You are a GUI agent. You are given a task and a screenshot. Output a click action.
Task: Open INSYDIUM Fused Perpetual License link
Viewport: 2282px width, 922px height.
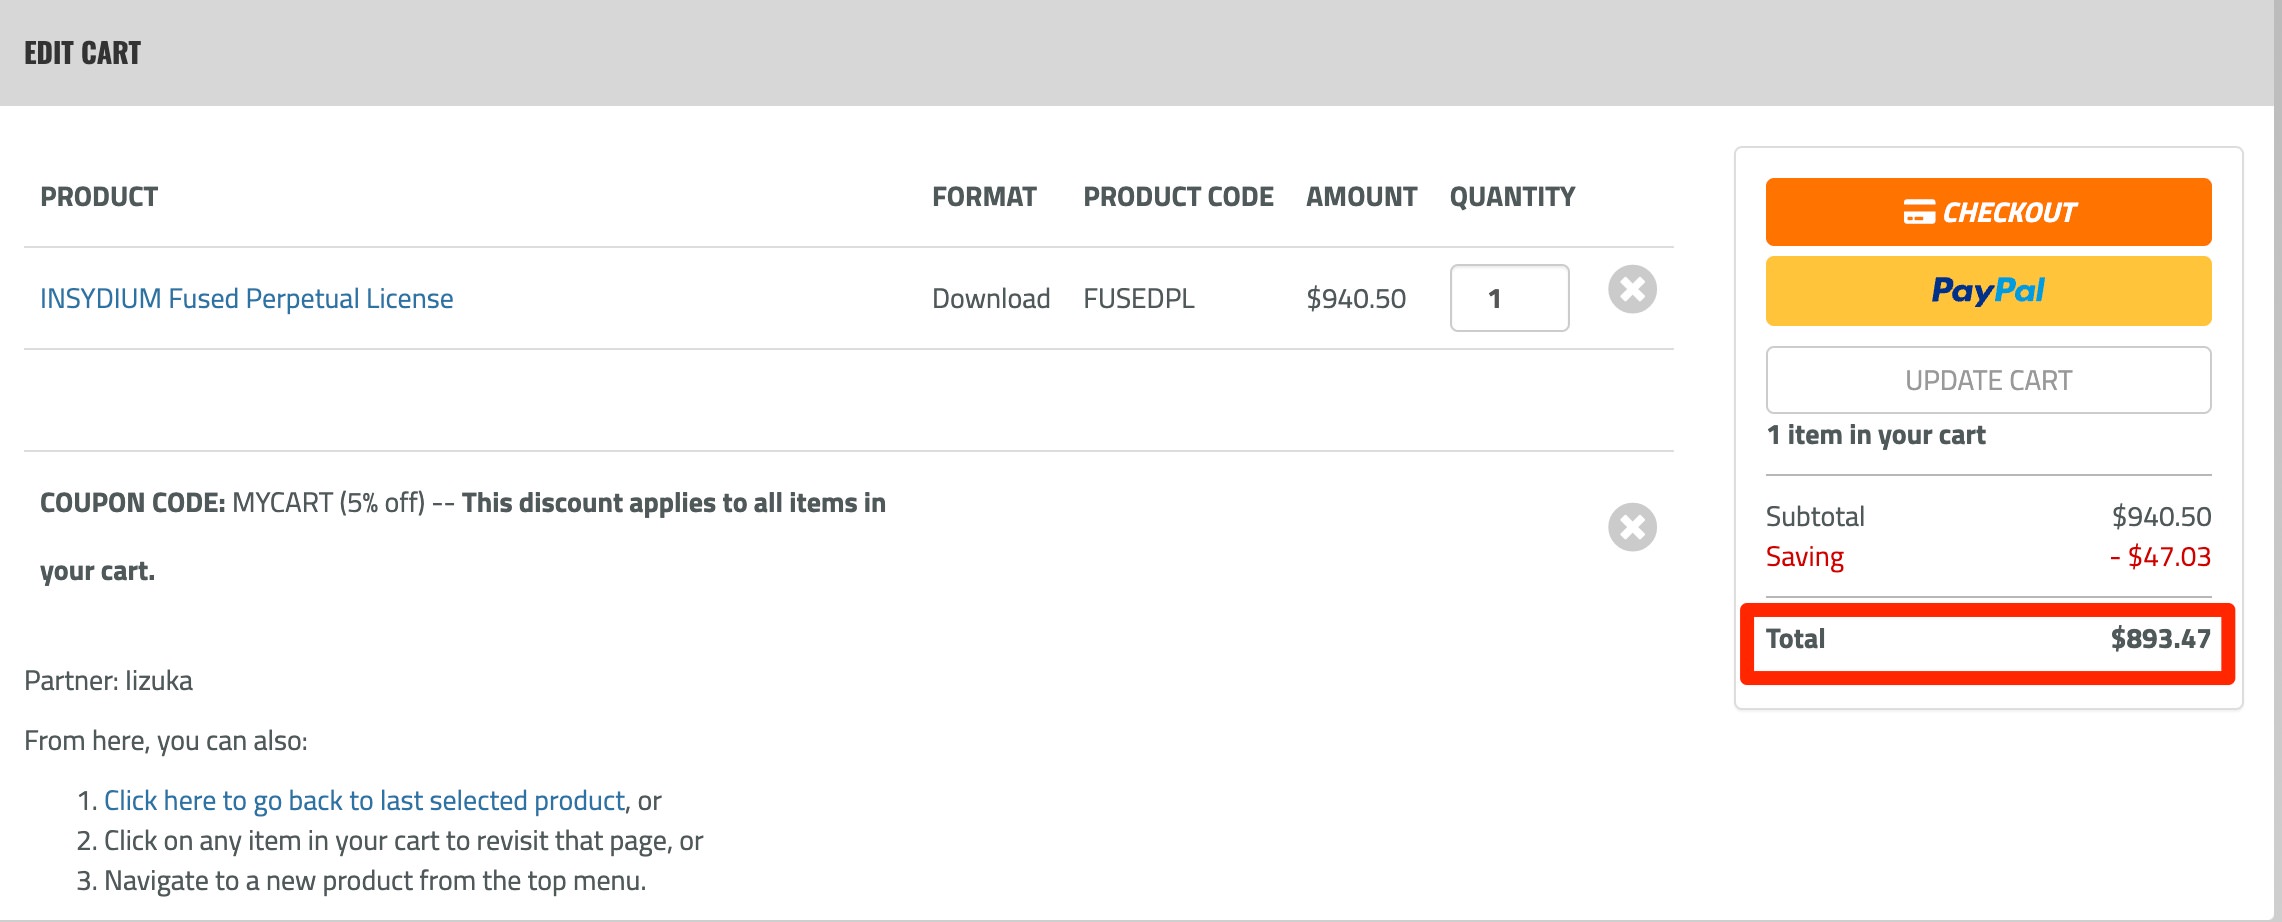[x=246, y=299]
